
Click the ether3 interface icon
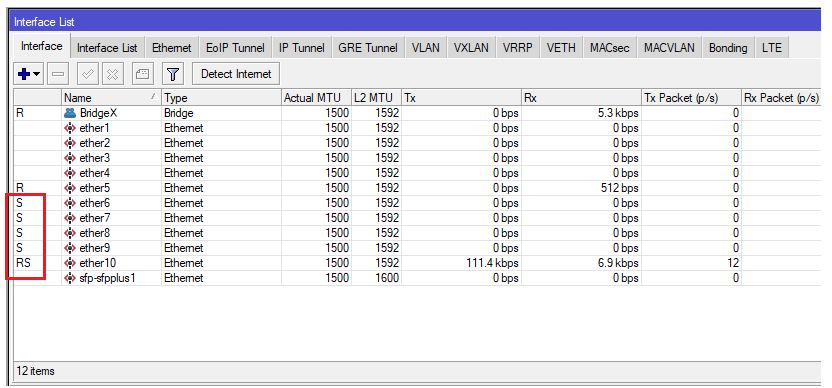[70, 158]
